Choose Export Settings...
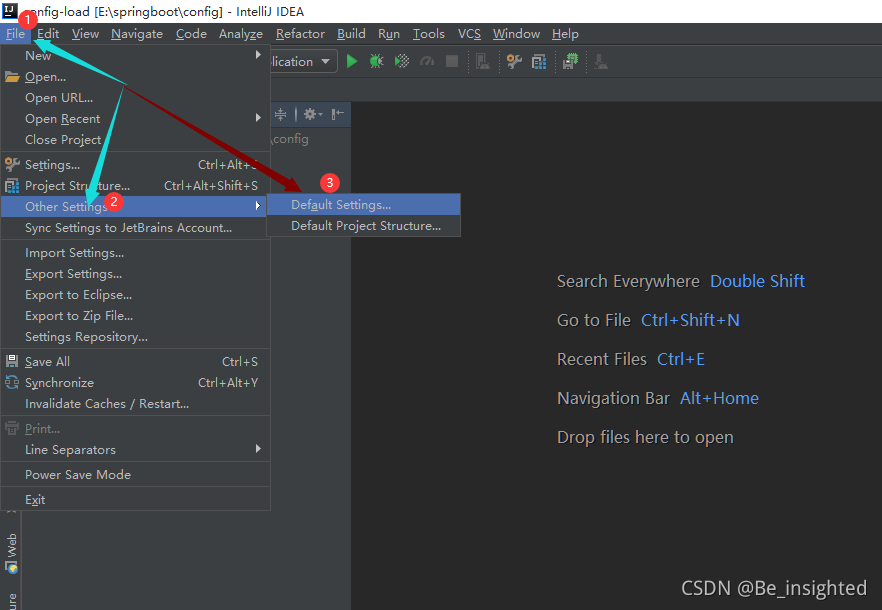Screen dimensions: 882x610 (x=136, y=273)
